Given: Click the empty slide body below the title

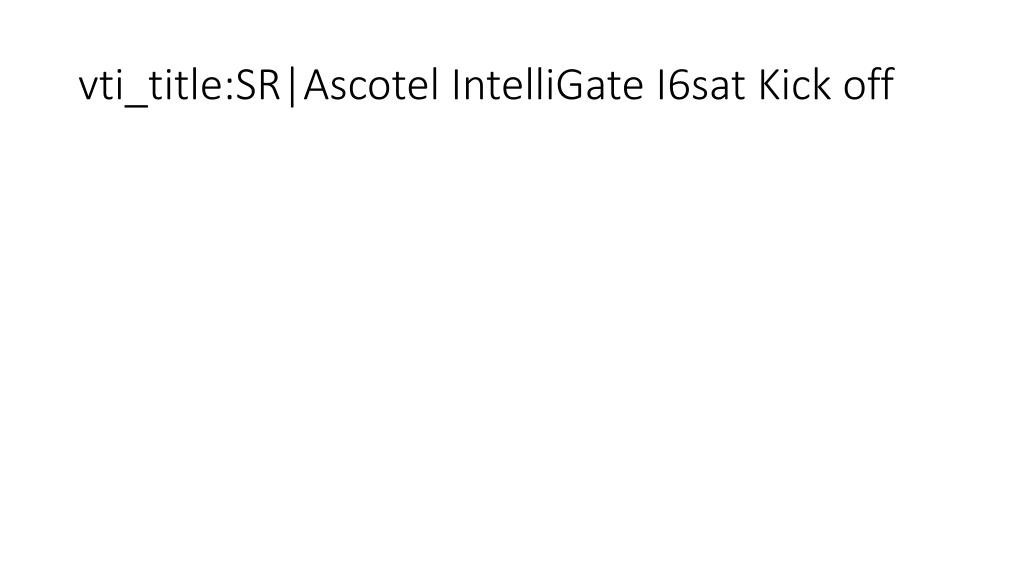Looking at the screenshot, I should [512, 340].
